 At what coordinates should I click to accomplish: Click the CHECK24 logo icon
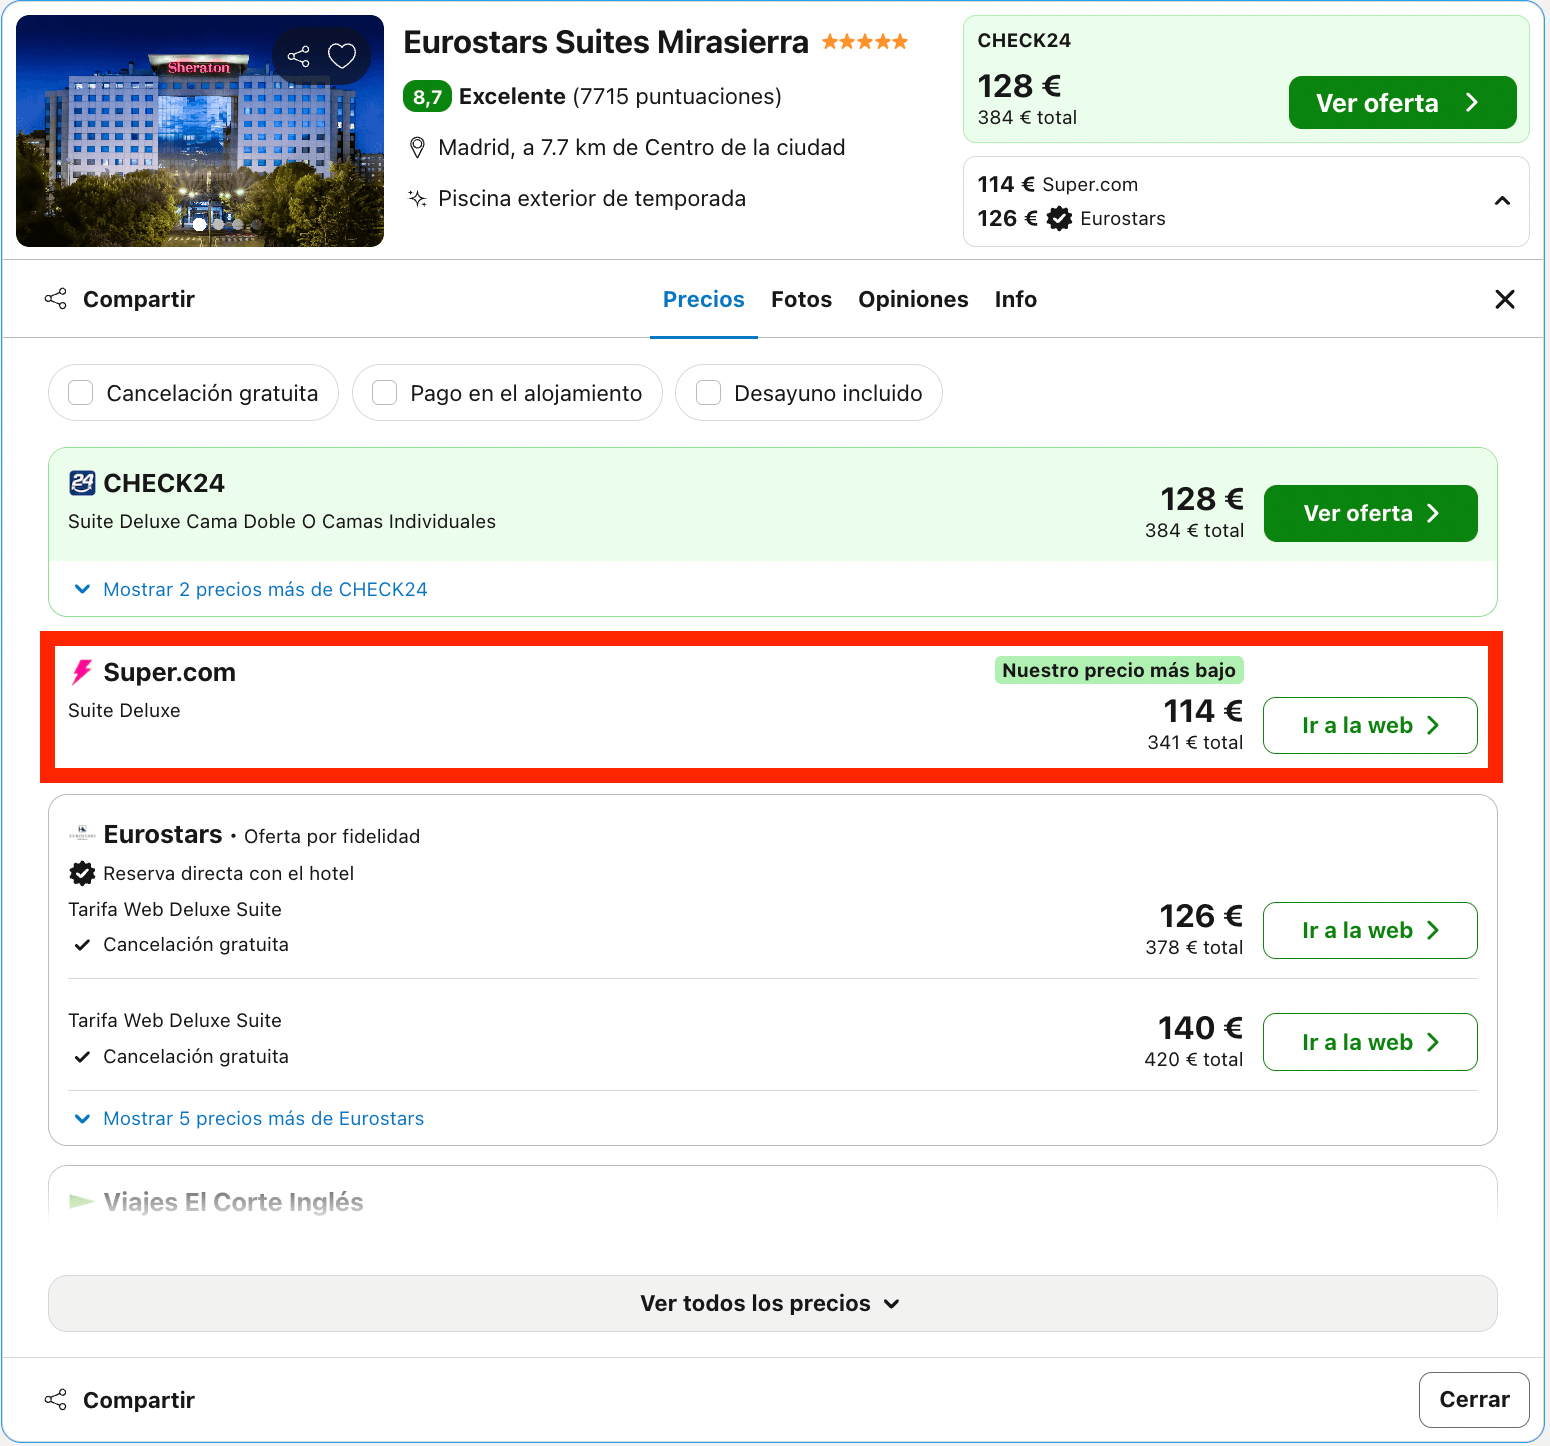click(82, 483)
